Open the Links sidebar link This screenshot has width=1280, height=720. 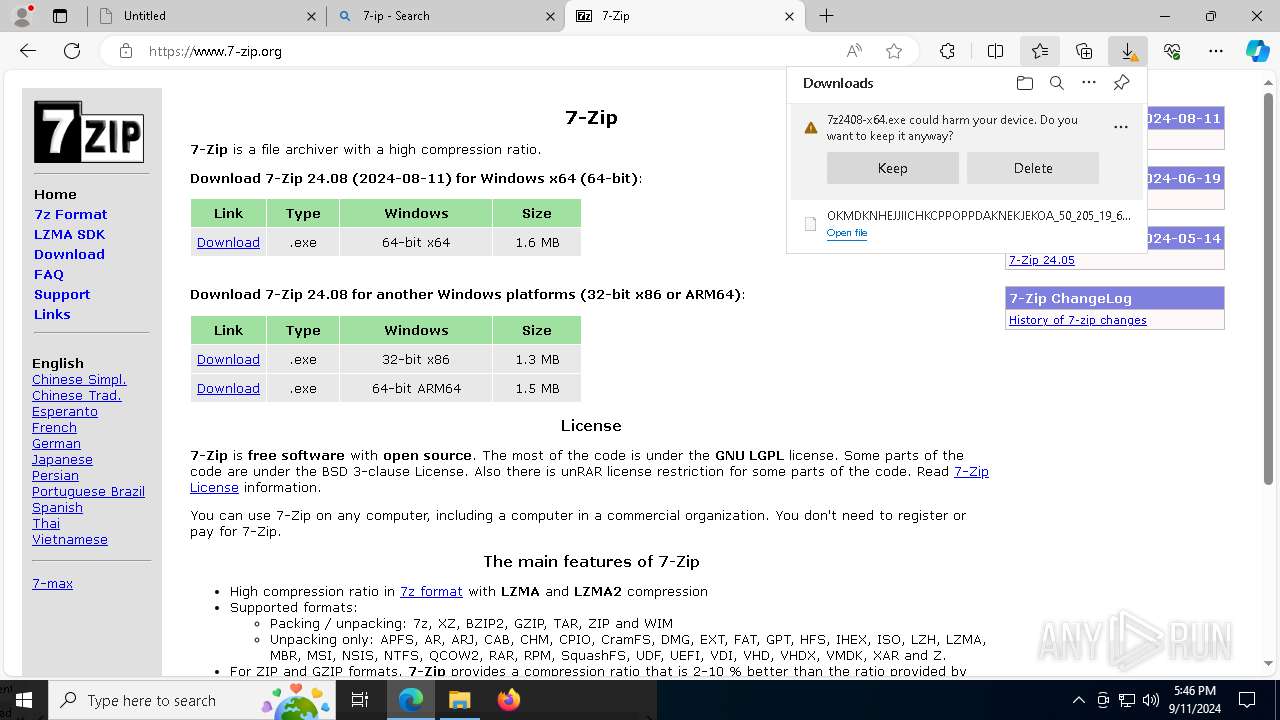point(52,314)
